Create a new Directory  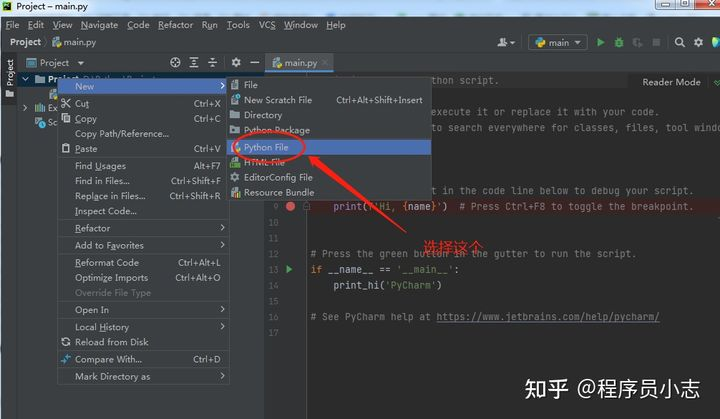pyautogui.click(x=329, y=115)
